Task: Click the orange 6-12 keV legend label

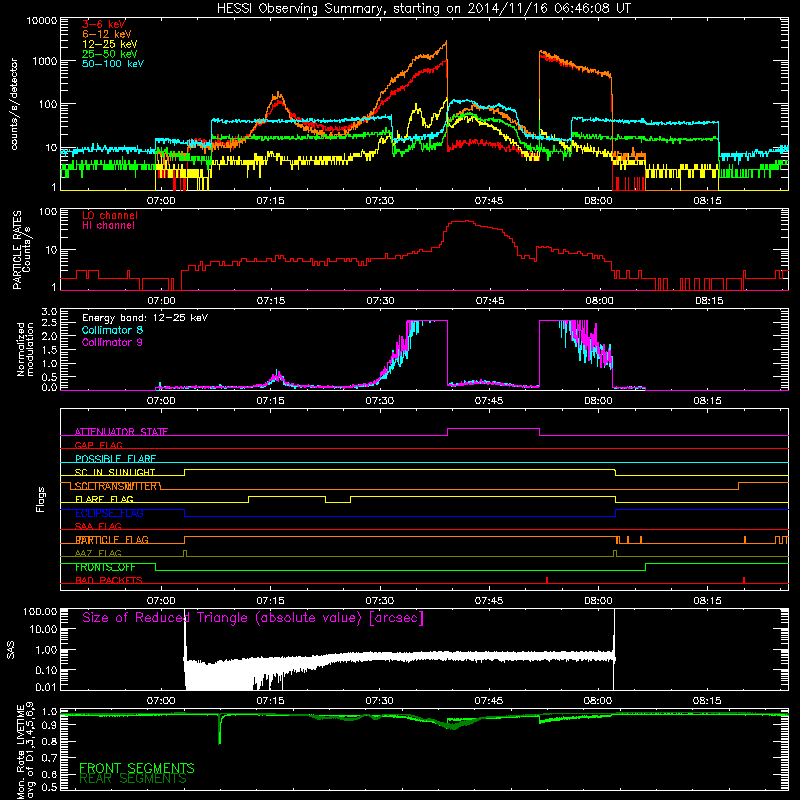Action: (x=107, y=34)
